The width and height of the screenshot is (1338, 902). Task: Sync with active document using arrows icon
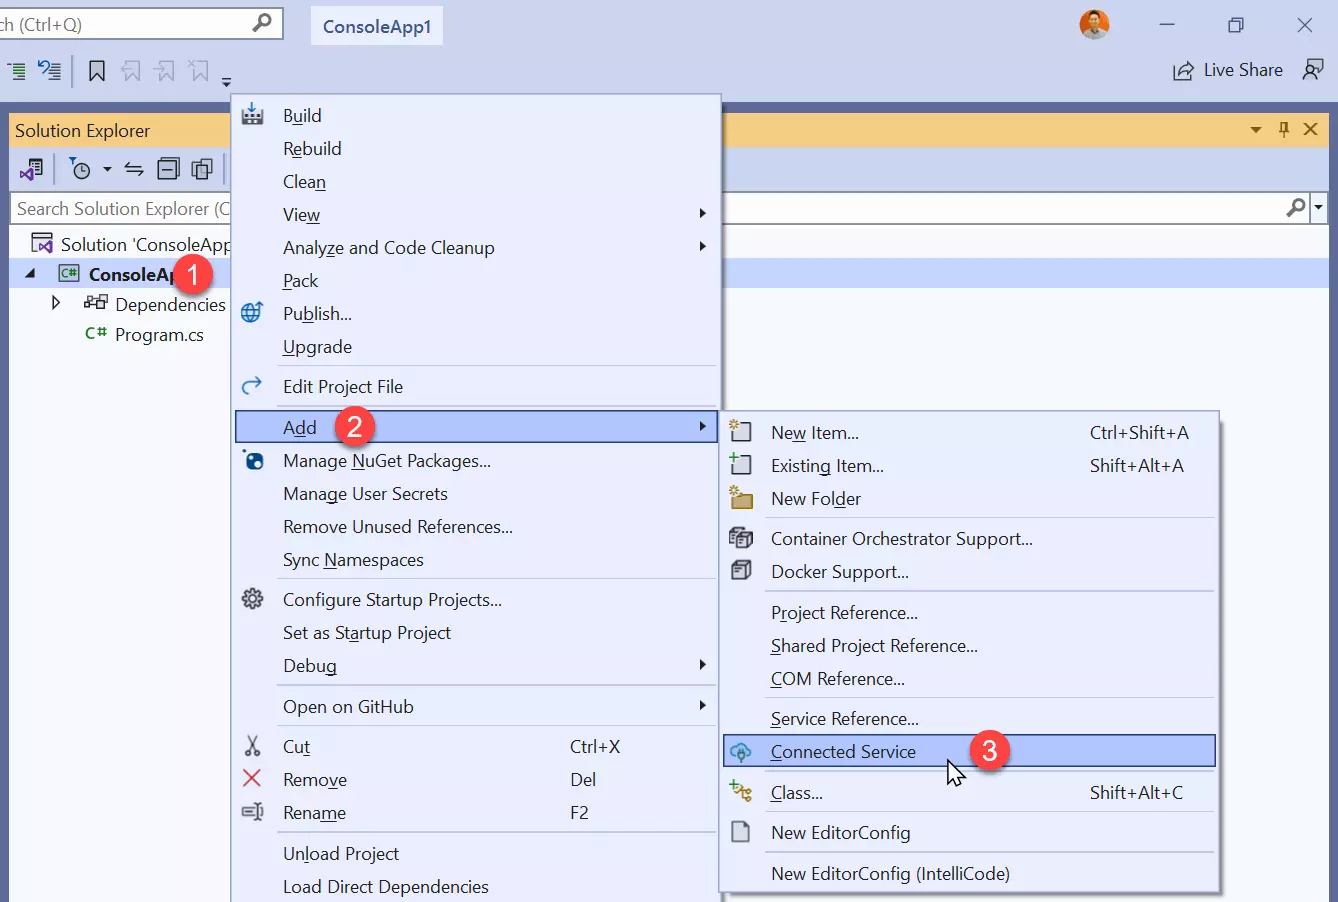(x=134, y=169)
